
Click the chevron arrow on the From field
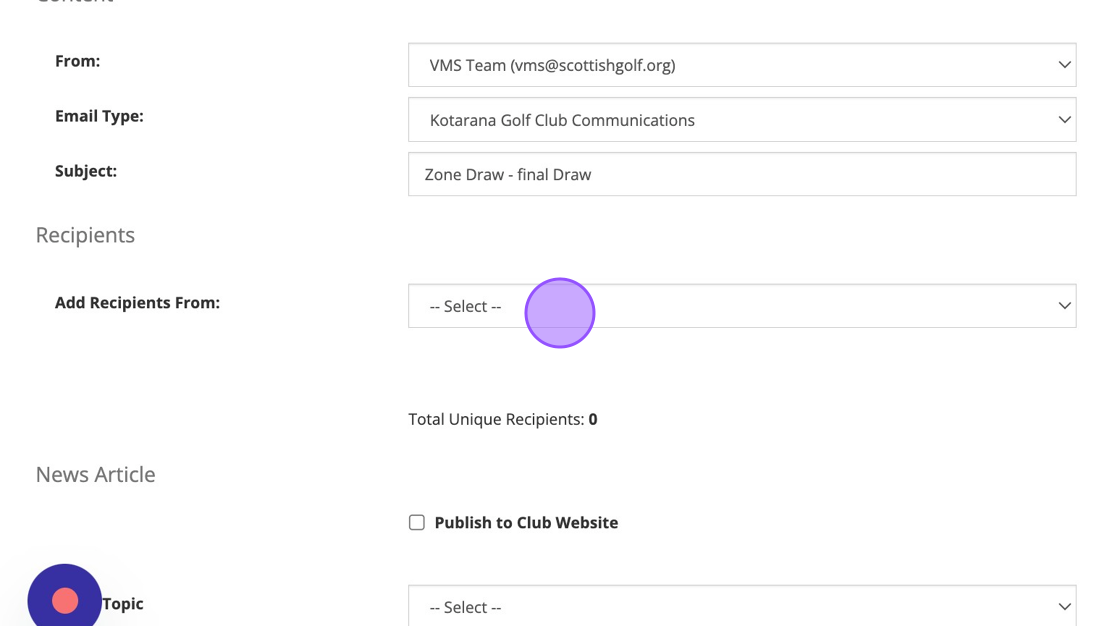(1064, 65)
